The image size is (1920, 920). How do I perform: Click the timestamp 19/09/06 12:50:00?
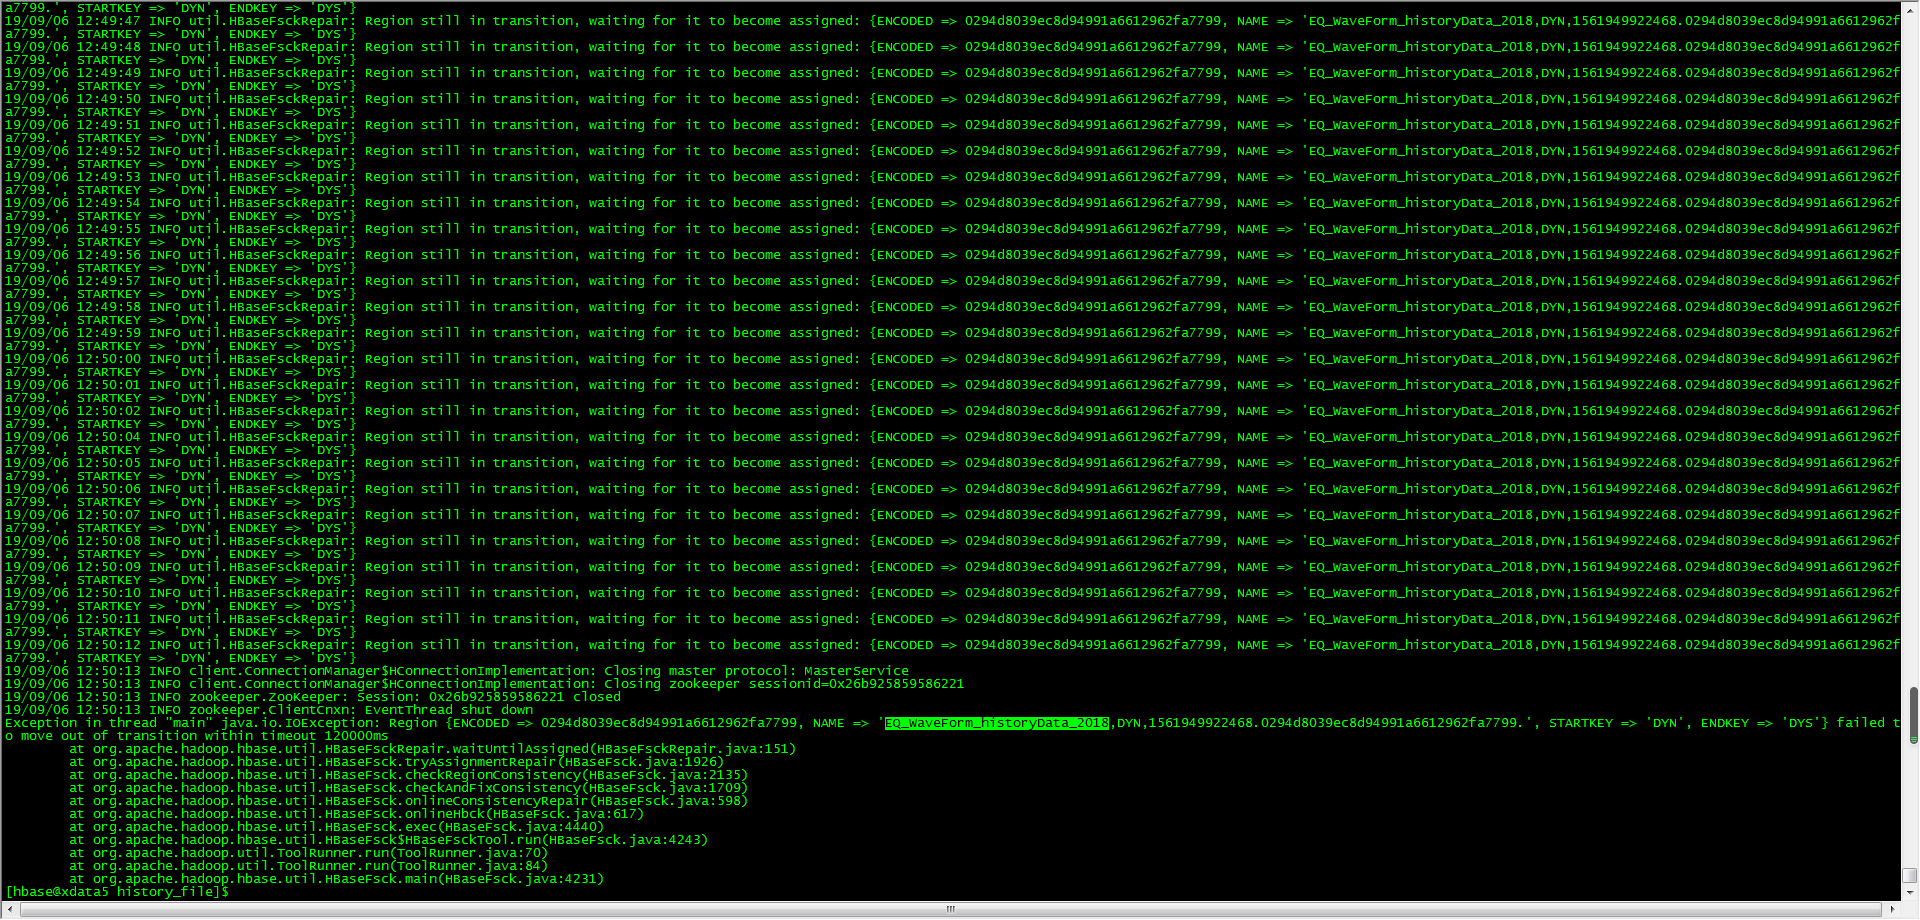click(73, 359)
